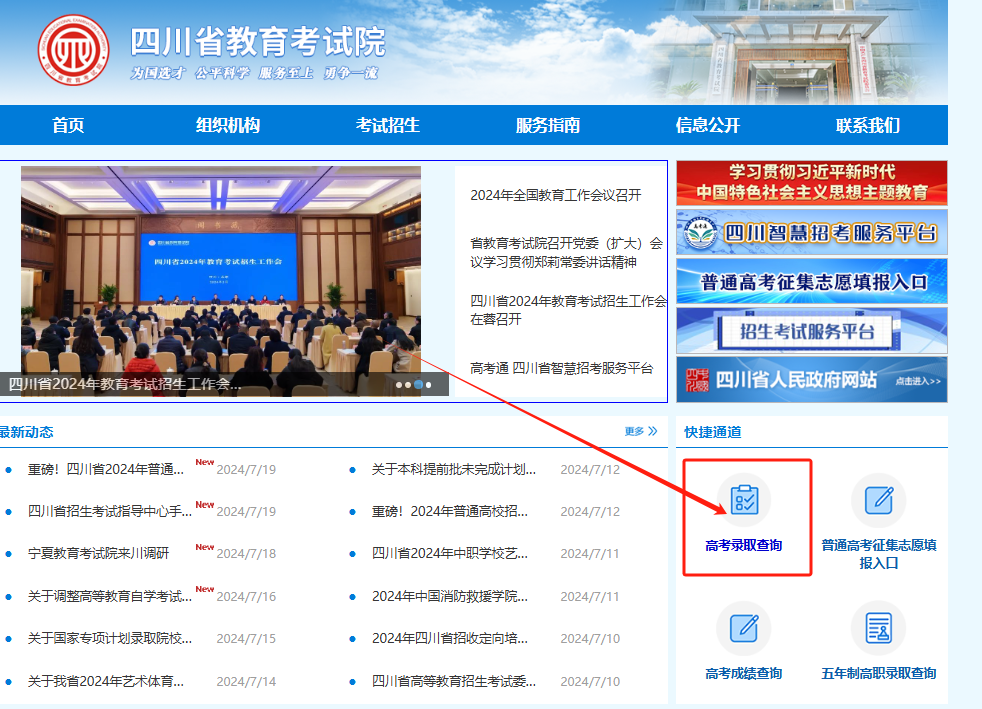Open news 宁夏教育考试院来川调研
The width and height of the screenshot is (982, 709).
[x=98, y=553]
